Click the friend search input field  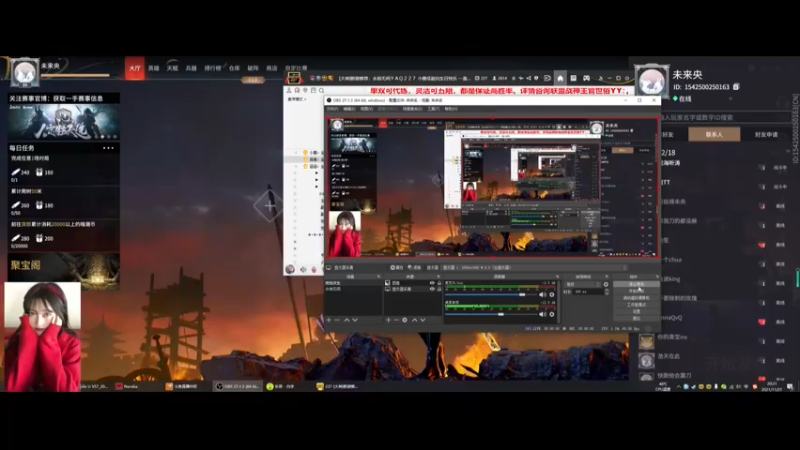click(727, 117)
